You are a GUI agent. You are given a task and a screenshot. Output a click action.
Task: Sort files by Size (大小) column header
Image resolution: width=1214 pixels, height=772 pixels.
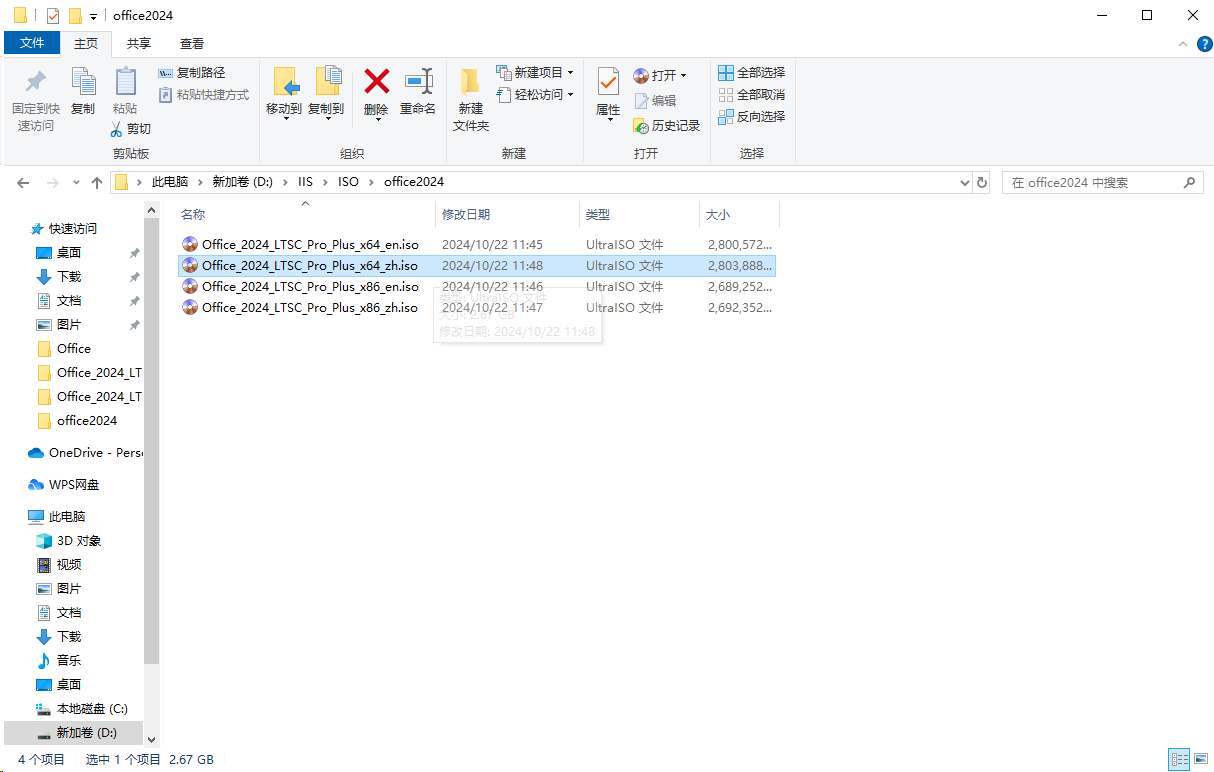click(x=718, y=215)
